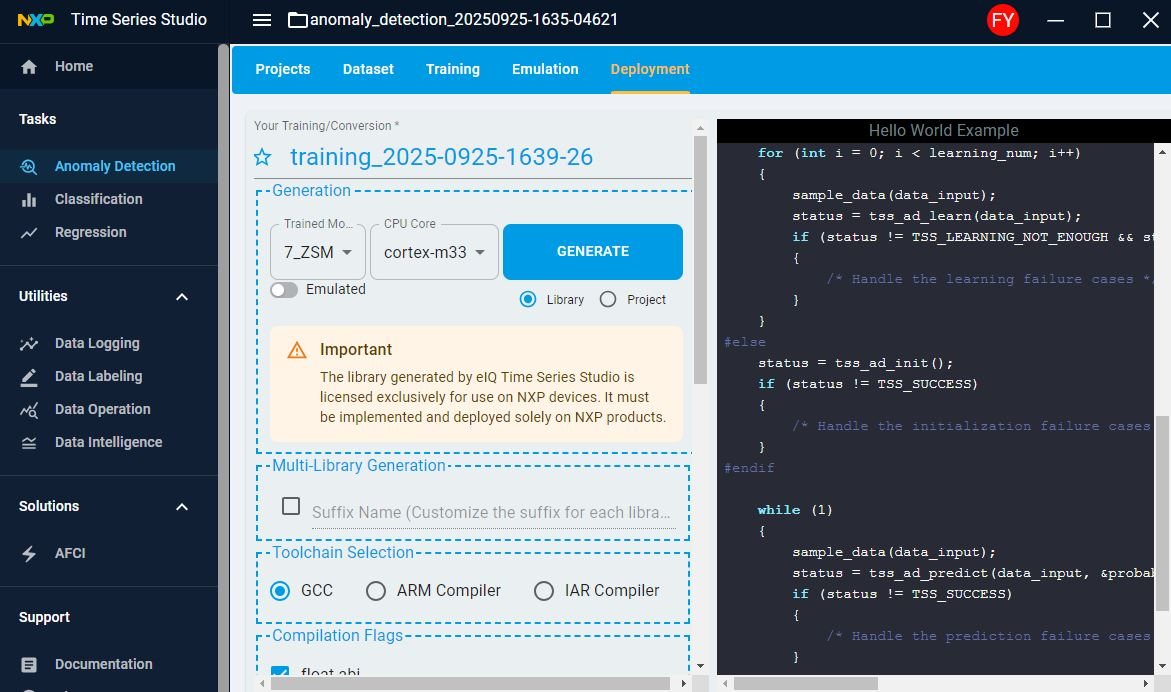This screenshot has width=1171, height=692.
Task: Switch to the Deployment tab
Action: click(650, 69)
